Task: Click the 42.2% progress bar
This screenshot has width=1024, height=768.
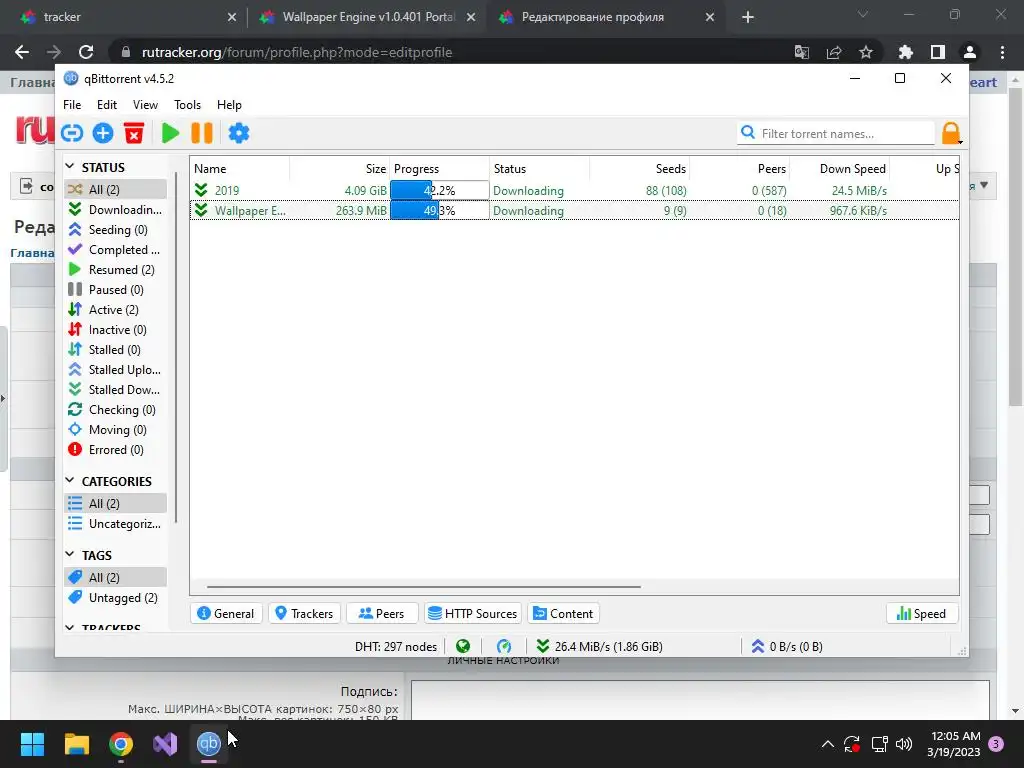Action: tap(440, 190)
